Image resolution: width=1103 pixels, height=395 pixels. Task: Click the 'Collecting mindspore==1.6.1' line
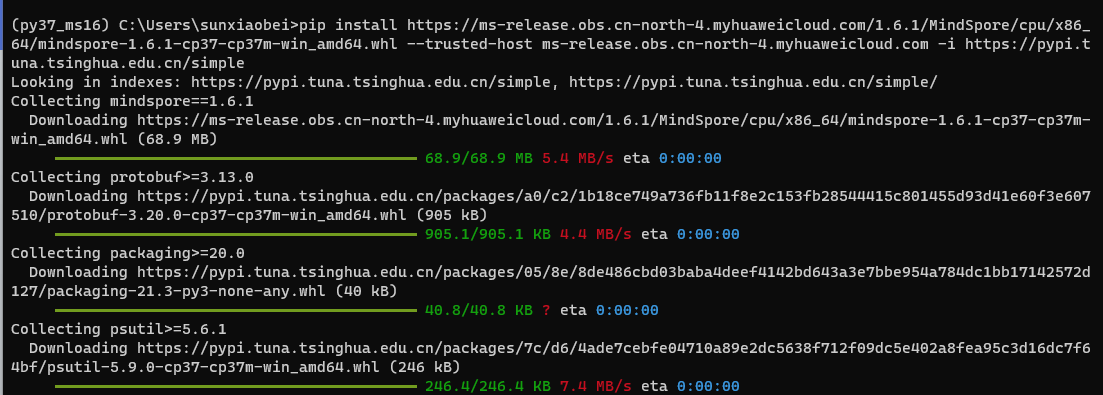point(132,101)
